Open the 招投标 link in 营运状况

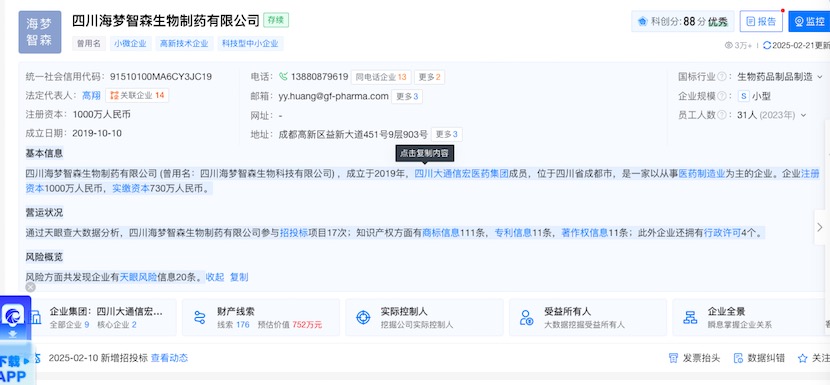tap(294, 232)
